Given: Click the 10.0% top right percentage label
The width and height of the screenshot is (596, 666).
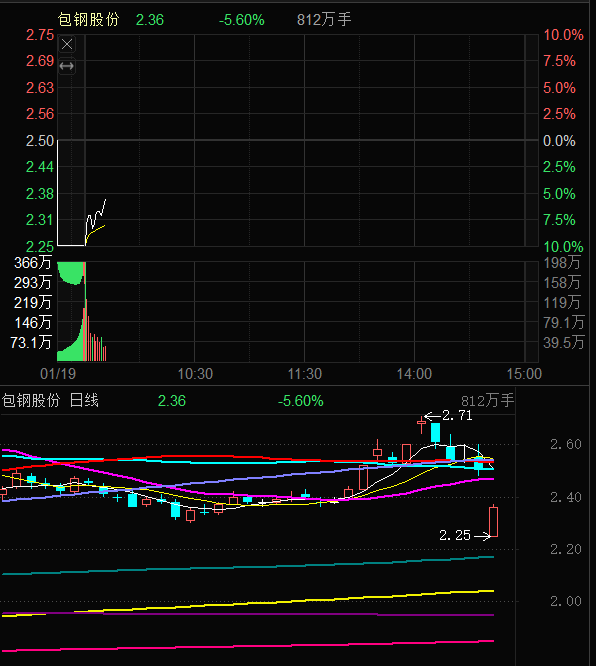Looking at the screenshot, I should (563, 35).
